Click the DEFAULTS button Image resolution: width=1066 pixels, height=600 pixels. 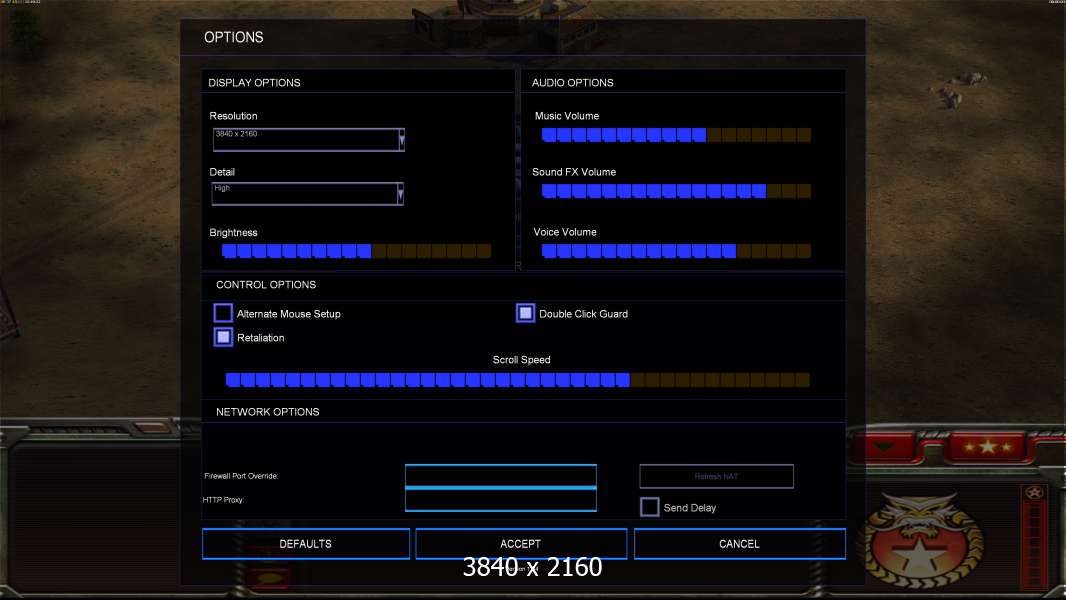click(x=306, y=544)
